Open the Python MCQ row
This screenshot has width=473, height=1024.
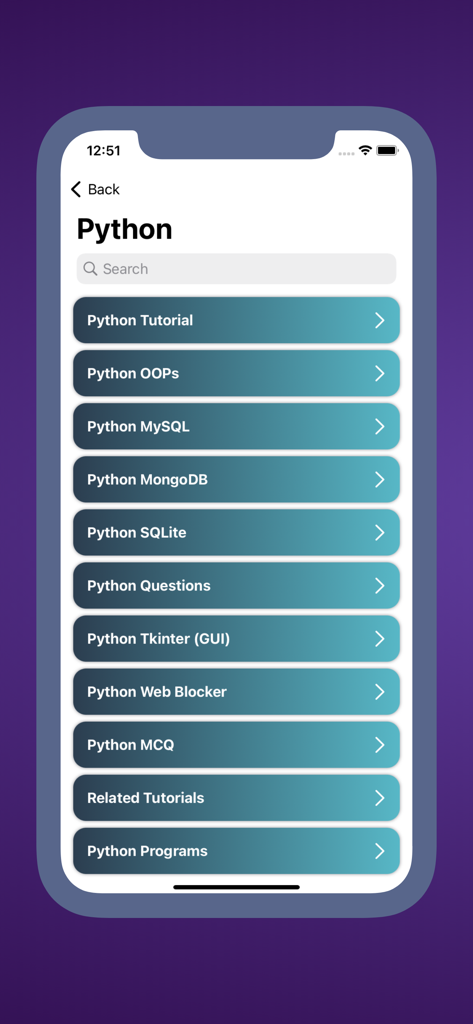[x=236, y=744]
